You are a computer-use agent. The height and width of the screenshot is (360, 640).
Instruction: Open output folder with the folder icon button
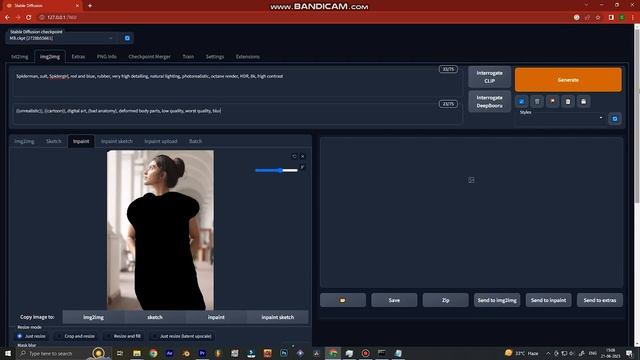(343, 300)
